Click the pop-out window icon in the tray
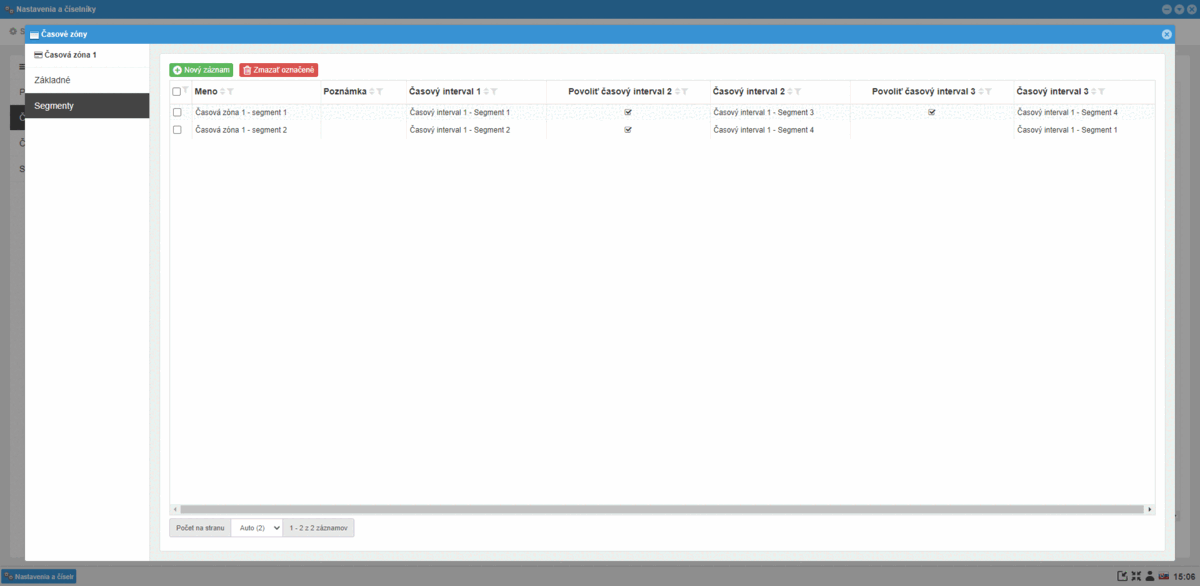Viewport: 1200px width, 586px height. (1122, 576)
